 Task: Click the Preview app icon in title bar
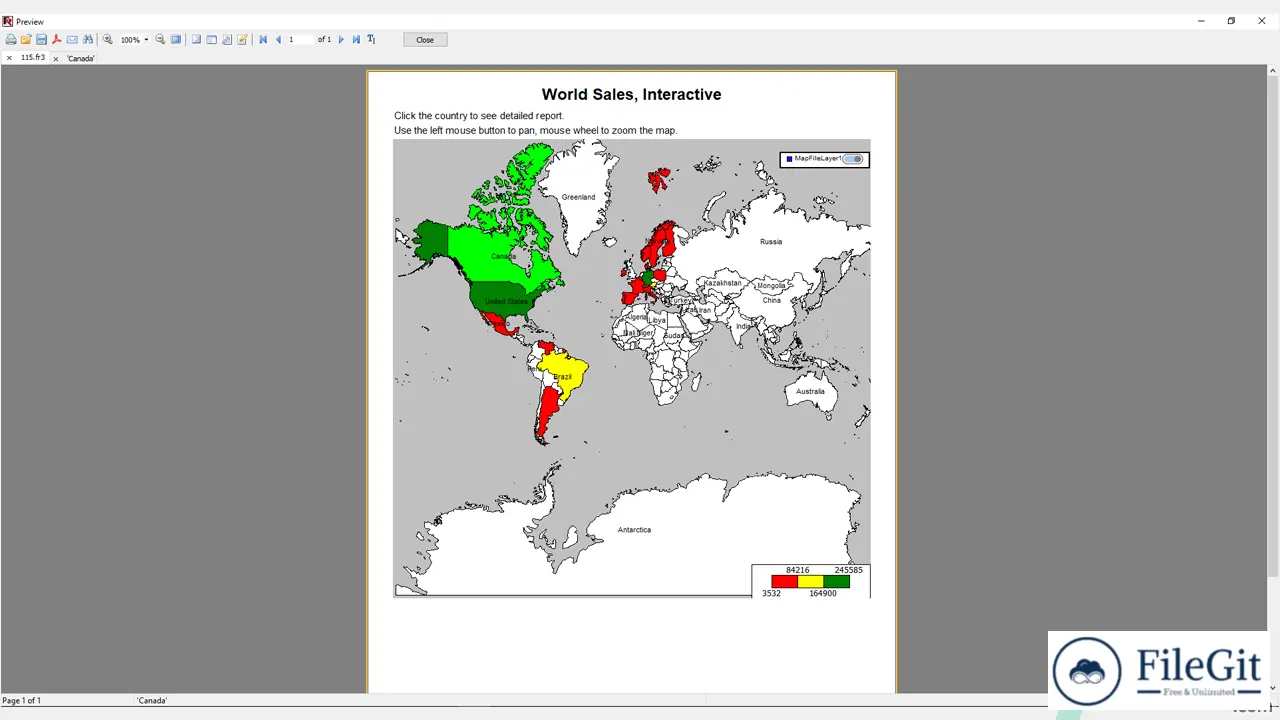(x=8, y=21)
